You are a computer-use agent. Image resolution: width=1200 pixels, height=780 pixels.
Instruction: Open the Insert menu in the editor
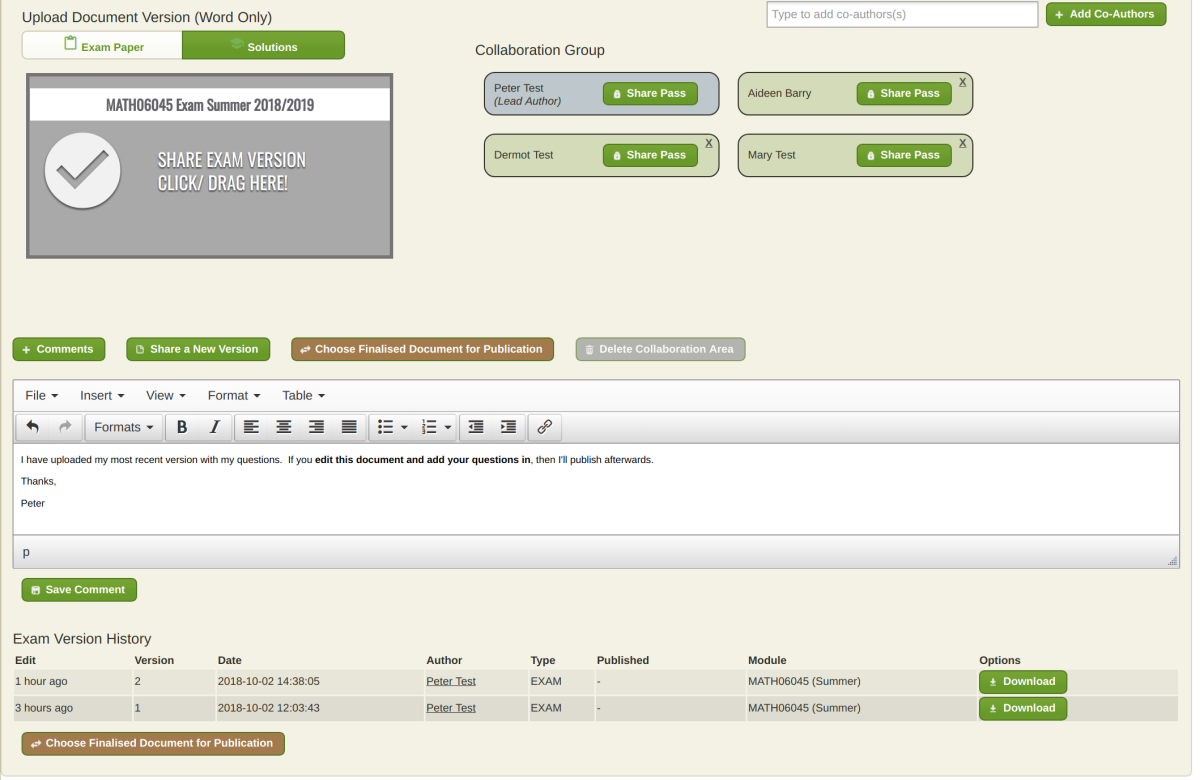coord(101,395)
